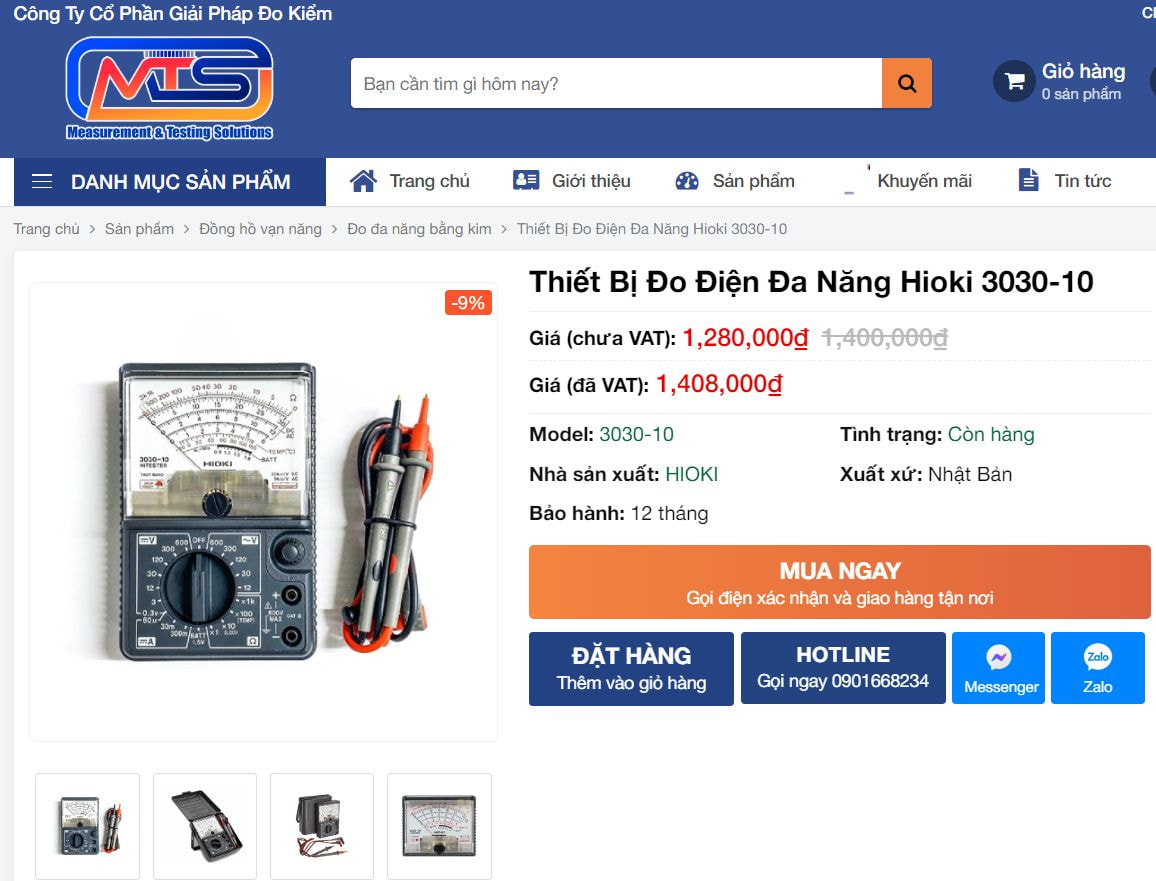This screenshot has width=1156, height=881.
Task: Click the Tin tức document icon
Action: 1027,180
